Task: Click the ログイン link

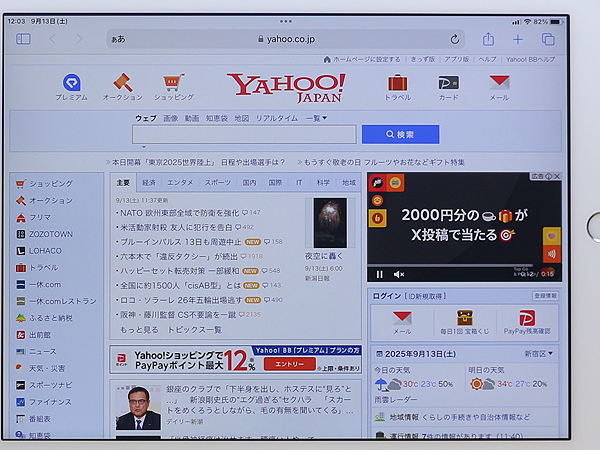Action: (386, 296)
